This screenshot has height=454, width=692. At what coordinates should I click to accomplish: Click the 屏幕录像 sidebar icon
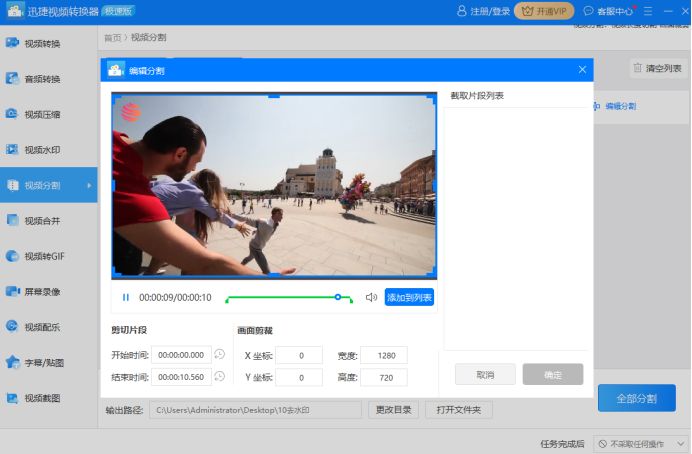(12, 291)
